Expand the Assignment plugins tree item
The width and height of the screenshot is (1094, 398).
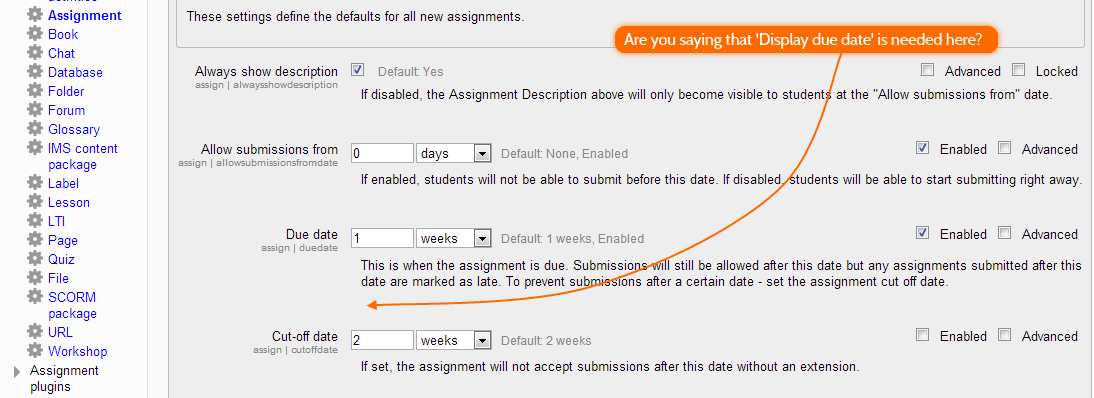(x=17, y=371)
